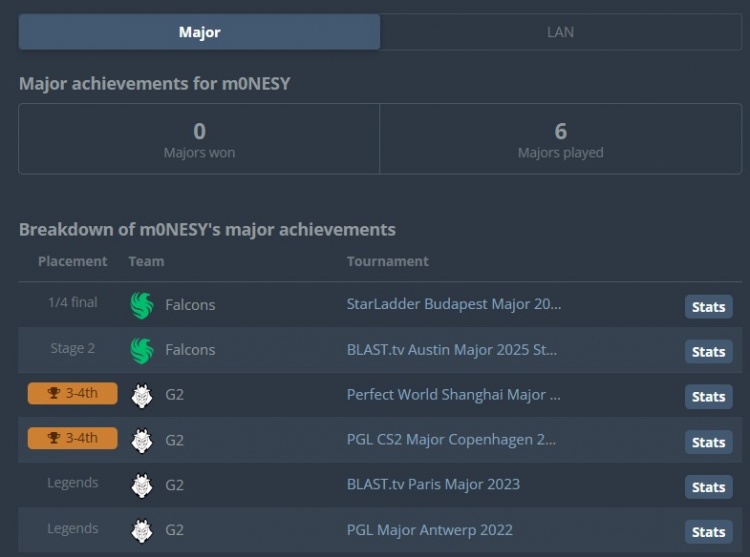Click the Majors played count box
The image size is (750, 557).
[561, 139]
